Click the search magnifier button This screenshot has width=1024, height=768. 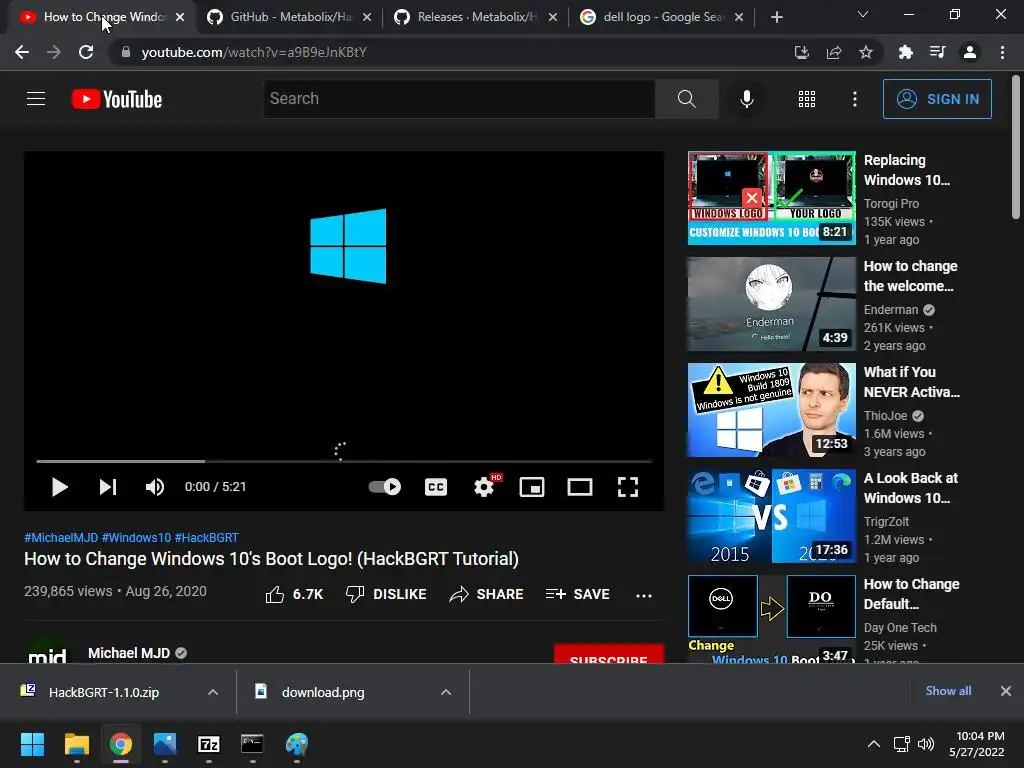(686, 99)
